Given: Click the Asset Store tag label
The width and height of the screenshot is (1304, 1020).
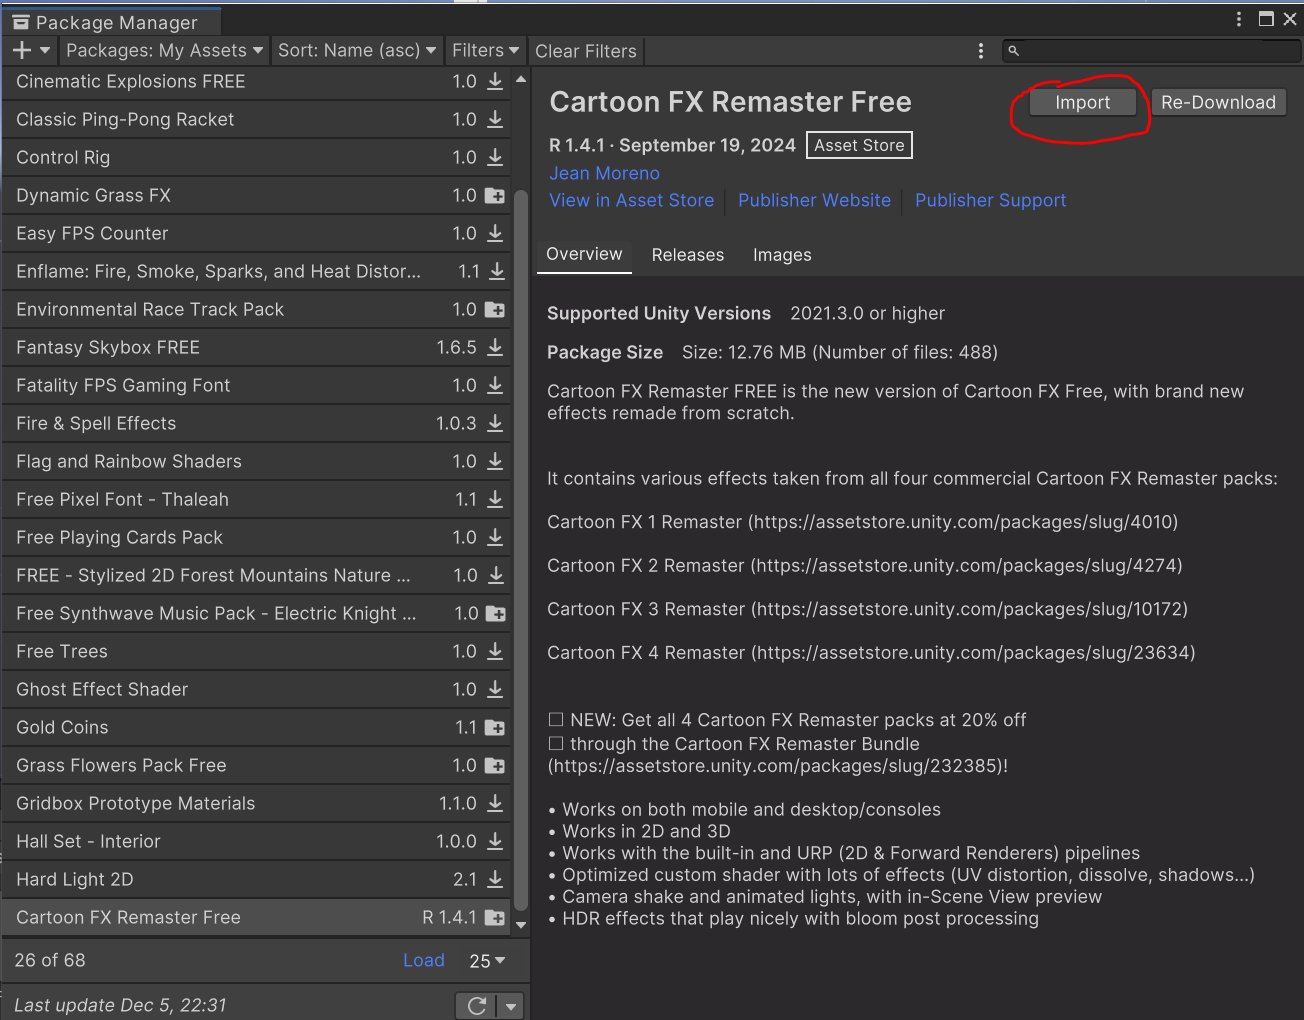Looking at the screenshot, I should [859, 145].
